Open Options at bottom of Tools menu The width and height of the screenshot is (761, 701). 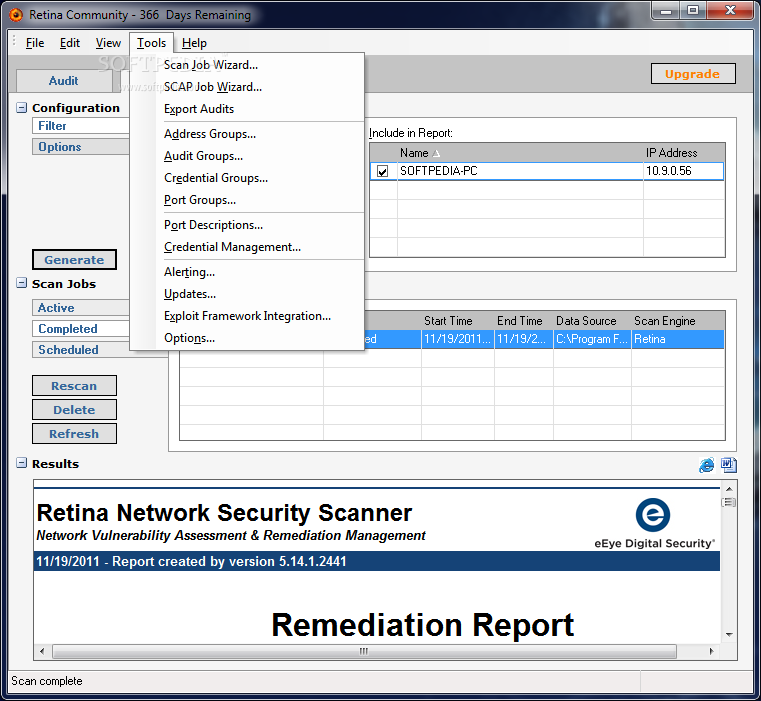point(247,338)
